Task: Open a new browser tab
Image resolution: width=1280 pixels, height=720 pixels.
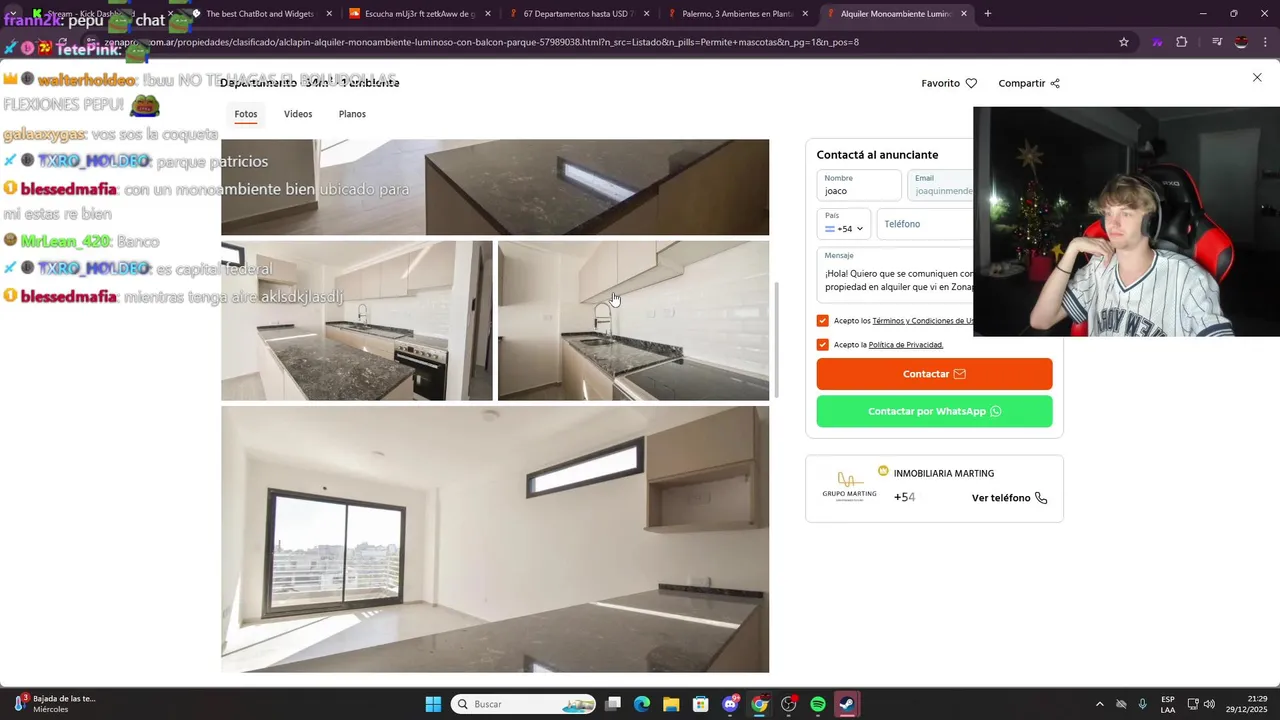Action: [x=988, y=14]
